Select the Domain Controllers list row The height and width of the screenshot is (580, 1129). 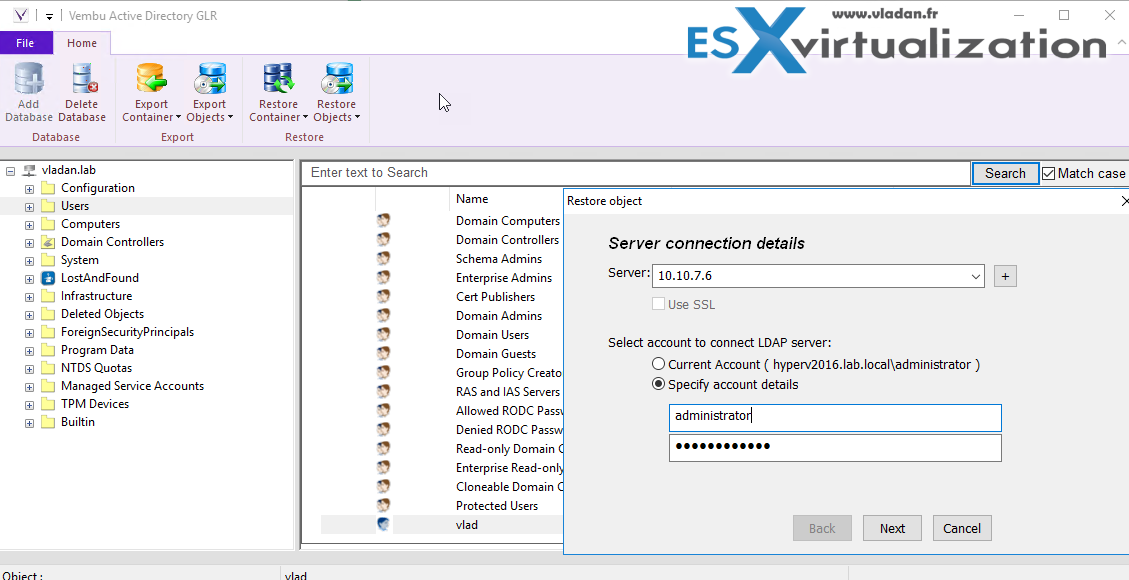coord(507,240)
